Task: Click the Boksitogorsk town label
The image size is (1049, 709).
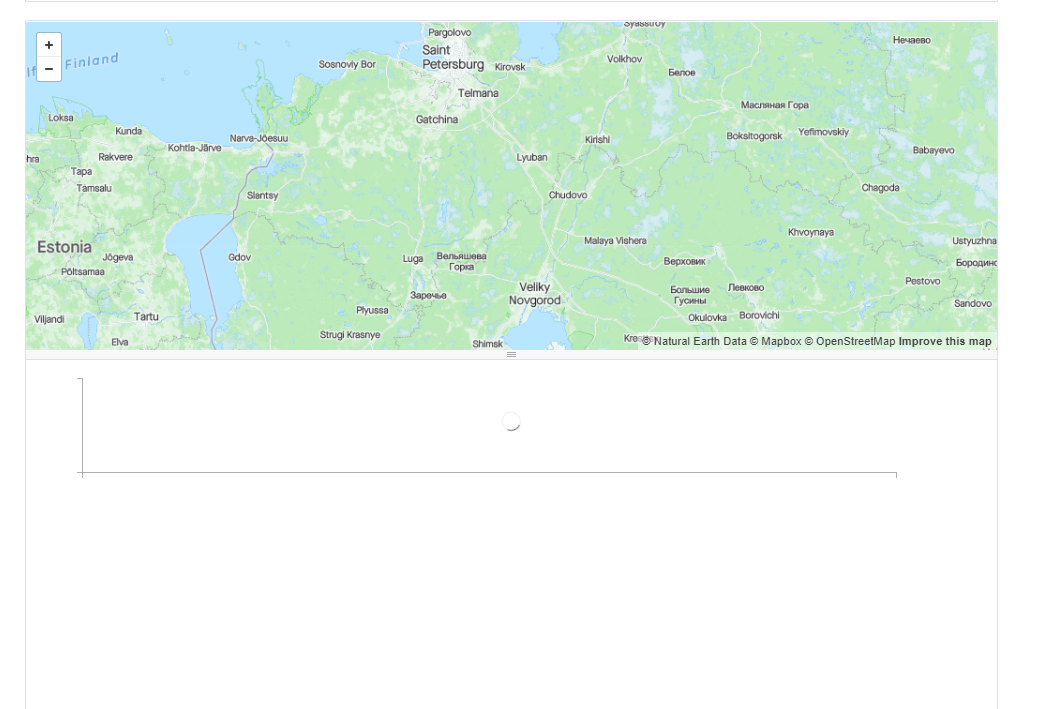Action: pos(754,136)
